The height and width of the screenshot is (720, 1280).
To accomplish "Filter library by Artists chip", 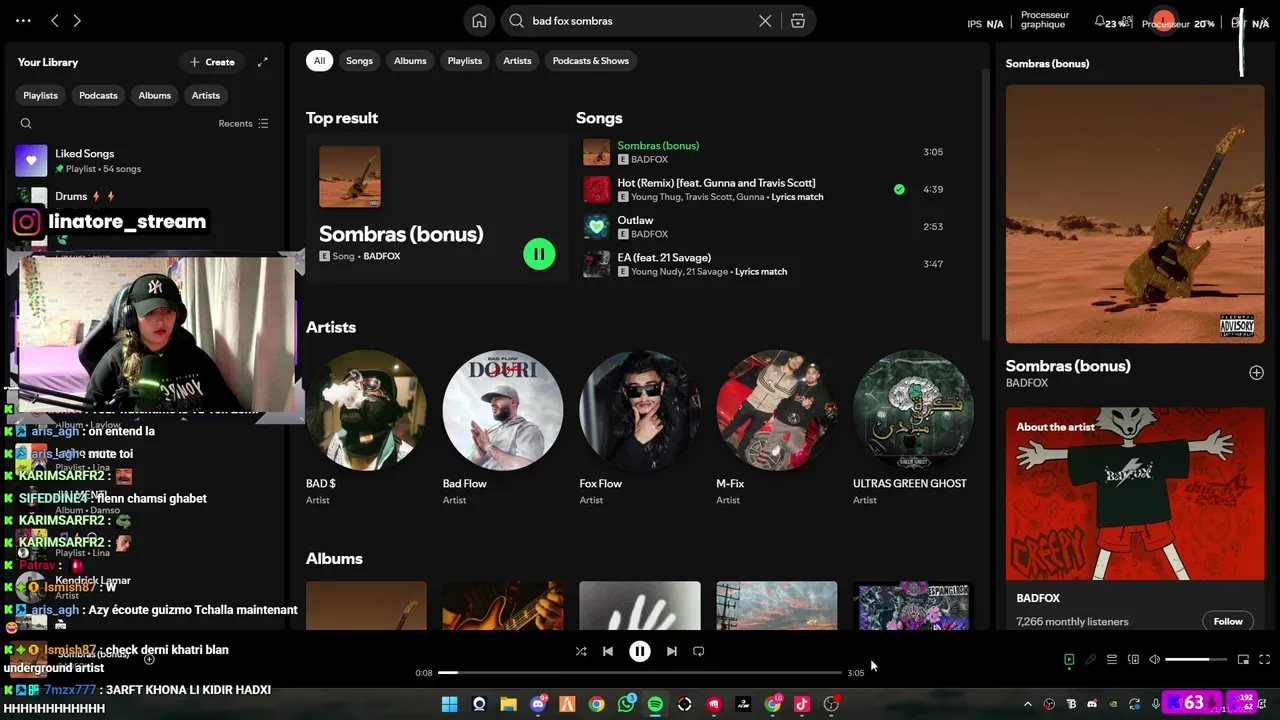I will pyautogui.click(x=206, y=95).
